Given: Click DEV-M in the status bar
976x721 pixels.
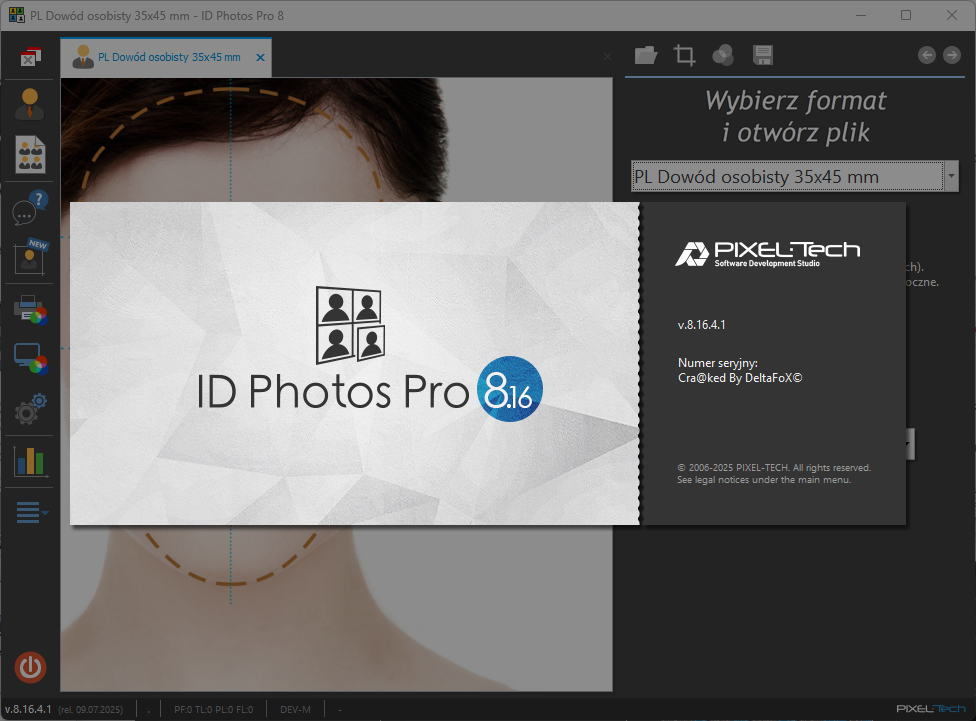Looking at the screenshot, I should (x=295, y=710).
